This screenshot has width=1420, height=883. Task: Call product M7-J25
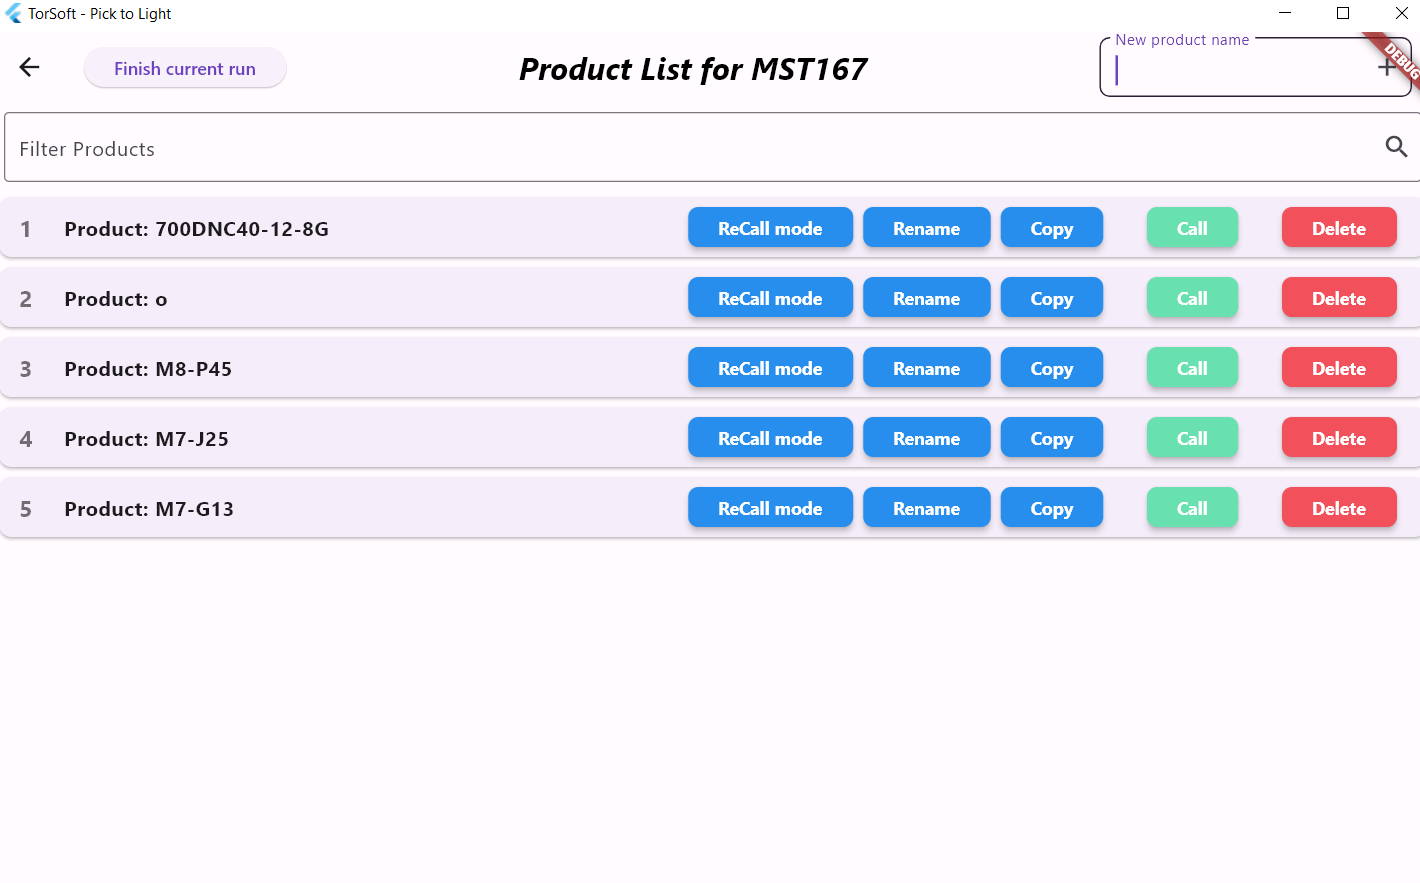[1192, 437]
